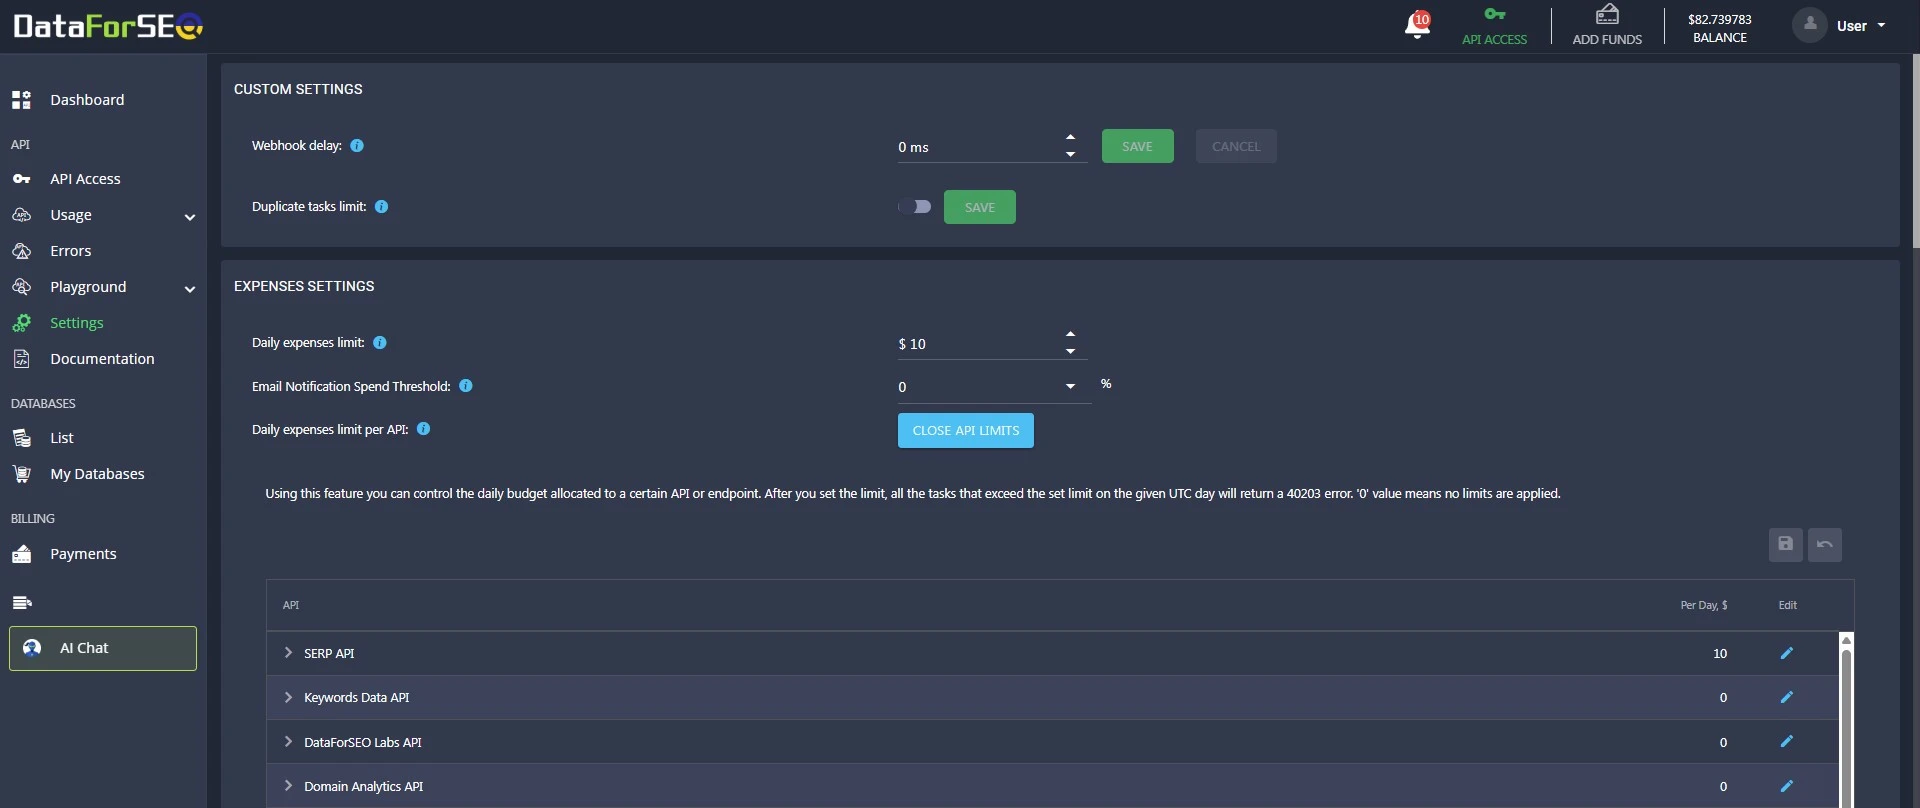This screenshot has width=1920, height=808.
Task: Open API Access in the sidebar
Action: coord(86,179)
